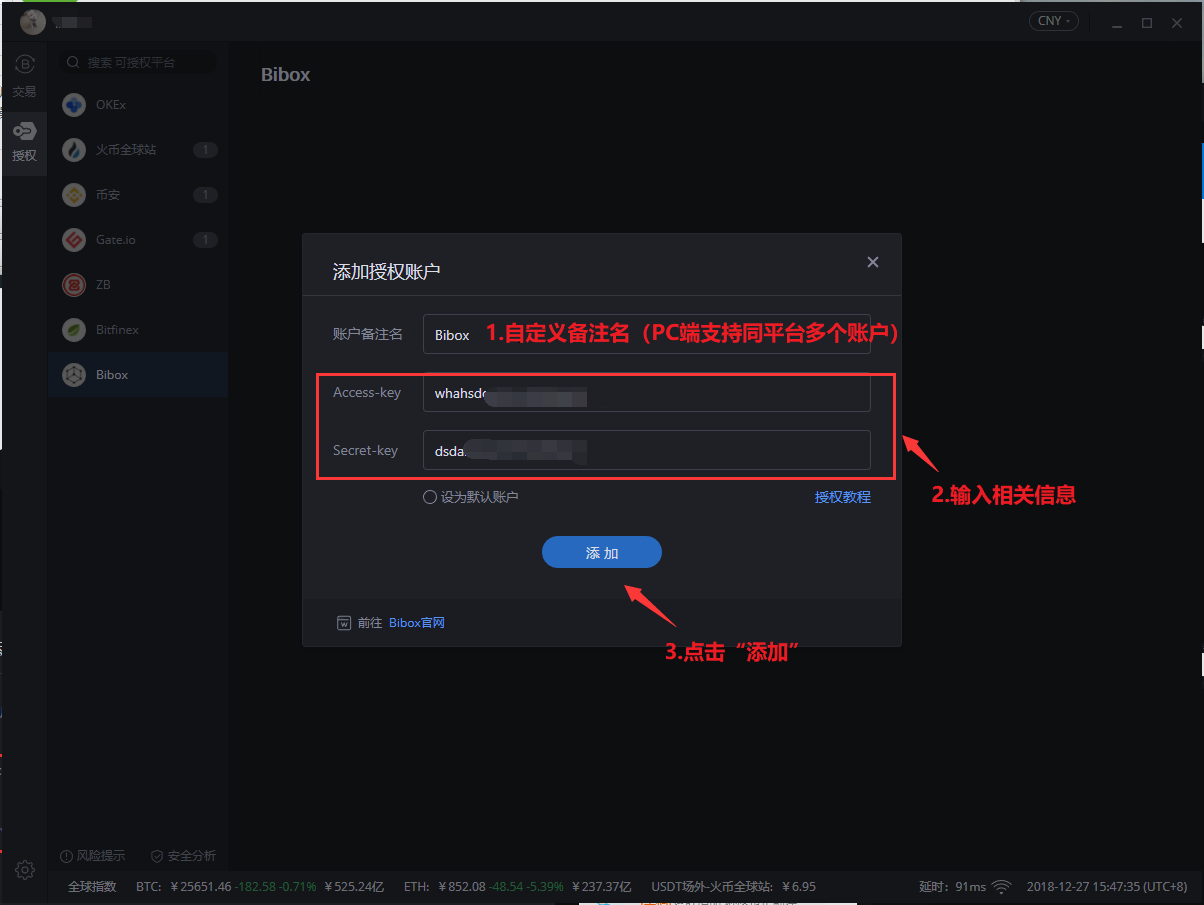Click the 添加 button

click(x=602, y=552)
